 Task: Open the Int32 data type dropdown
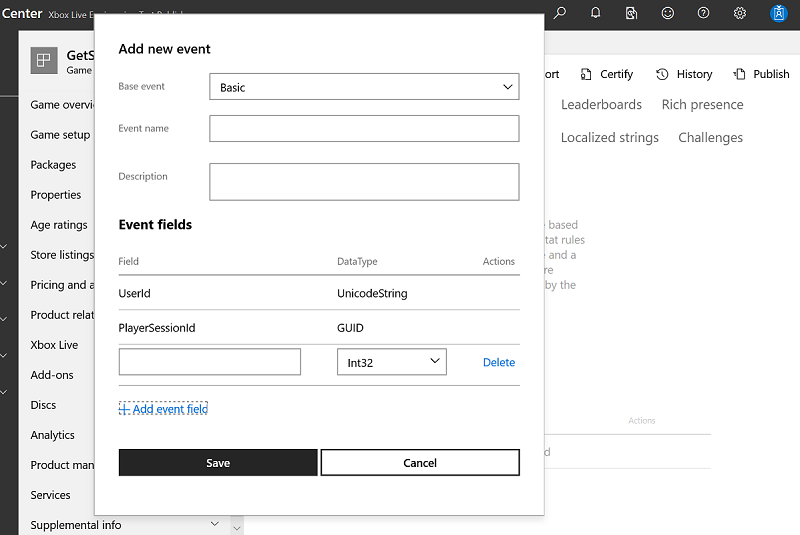click(392, 362)
